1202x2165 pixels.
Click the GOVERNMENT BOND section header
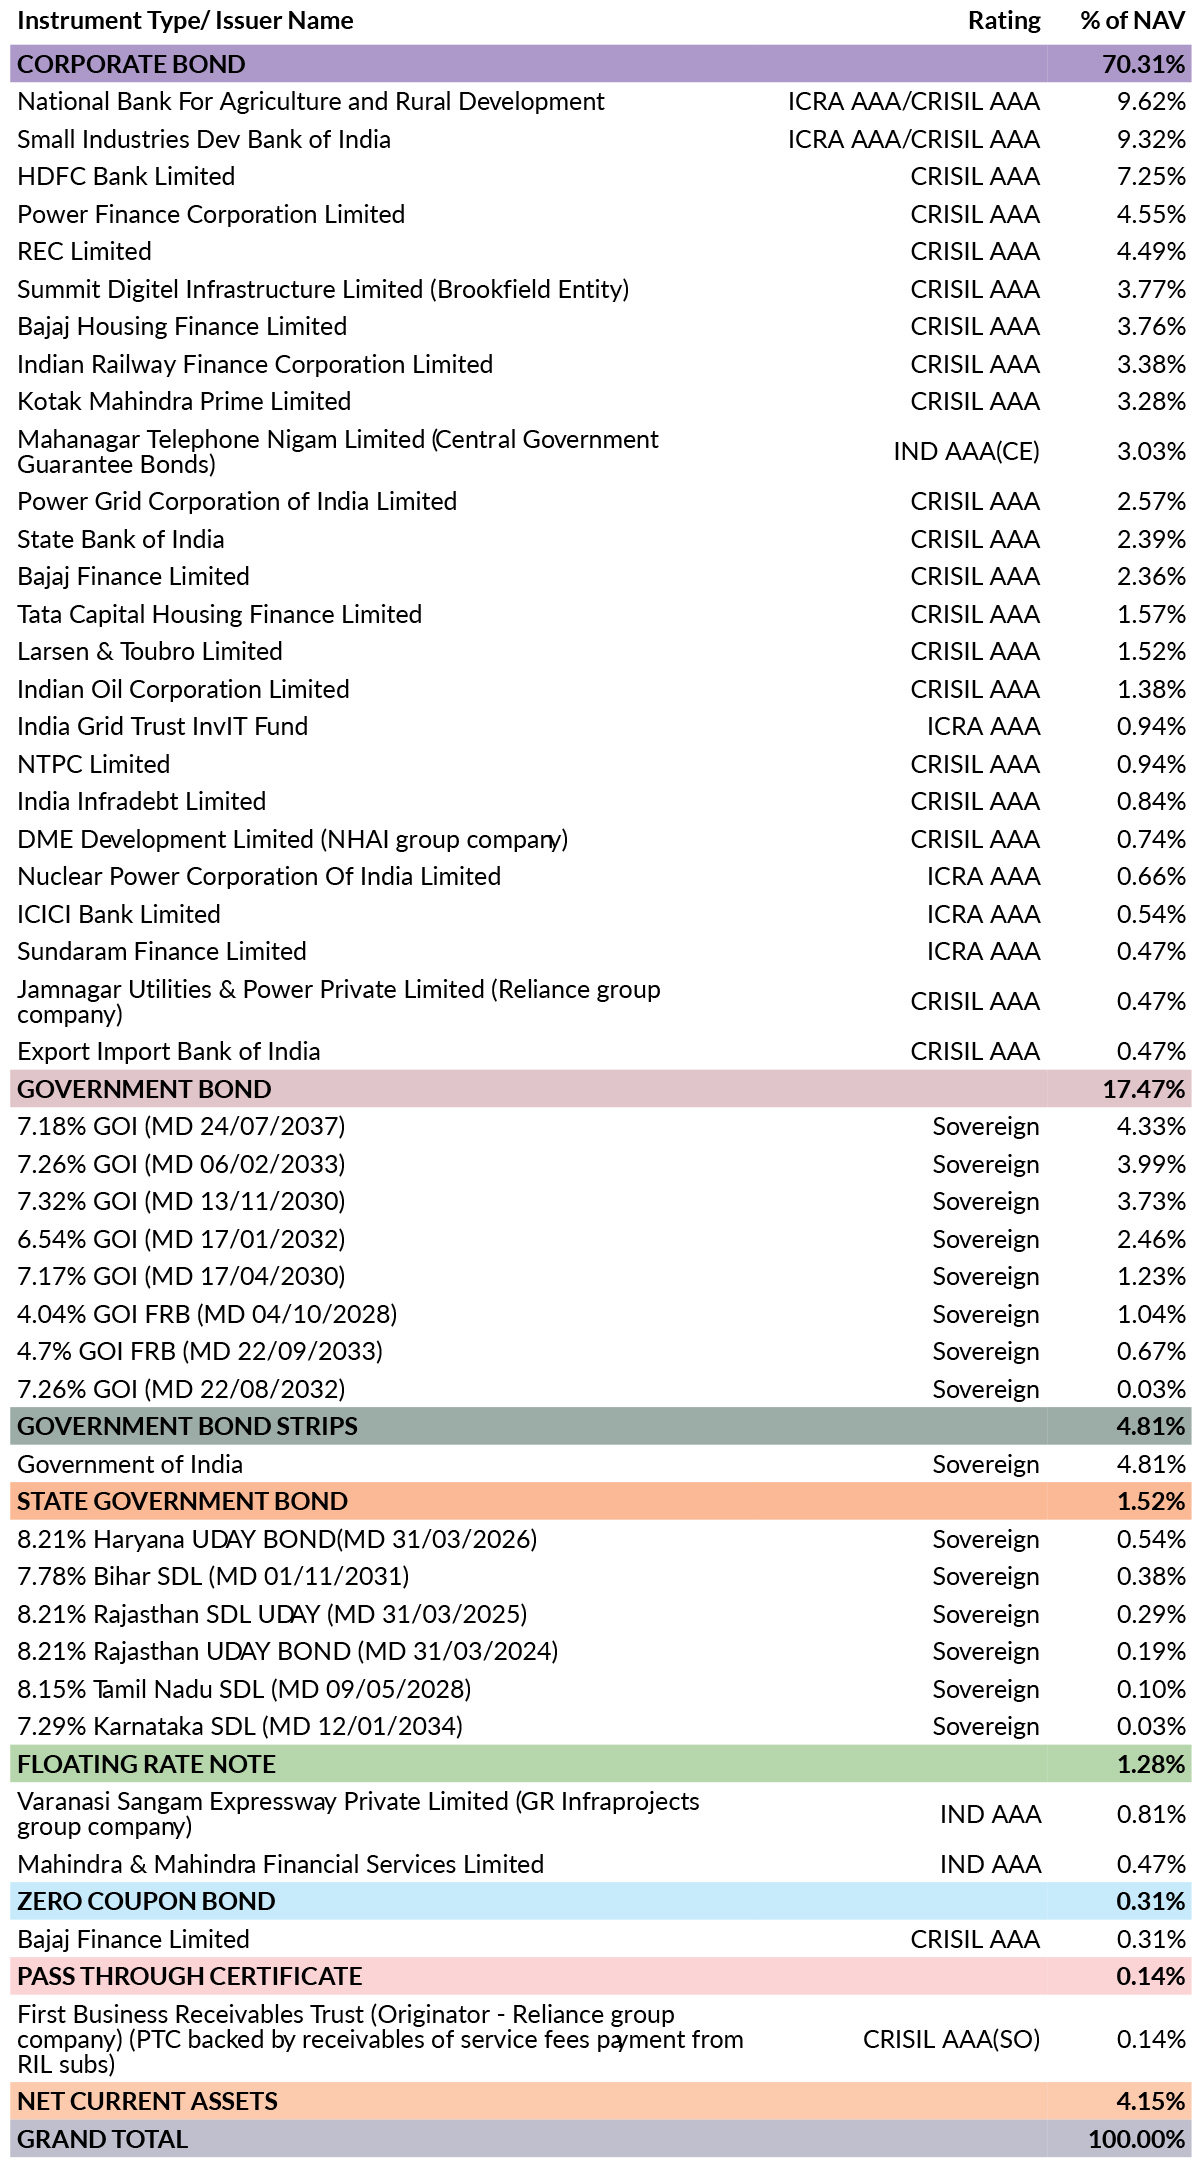pos(601,1089)
